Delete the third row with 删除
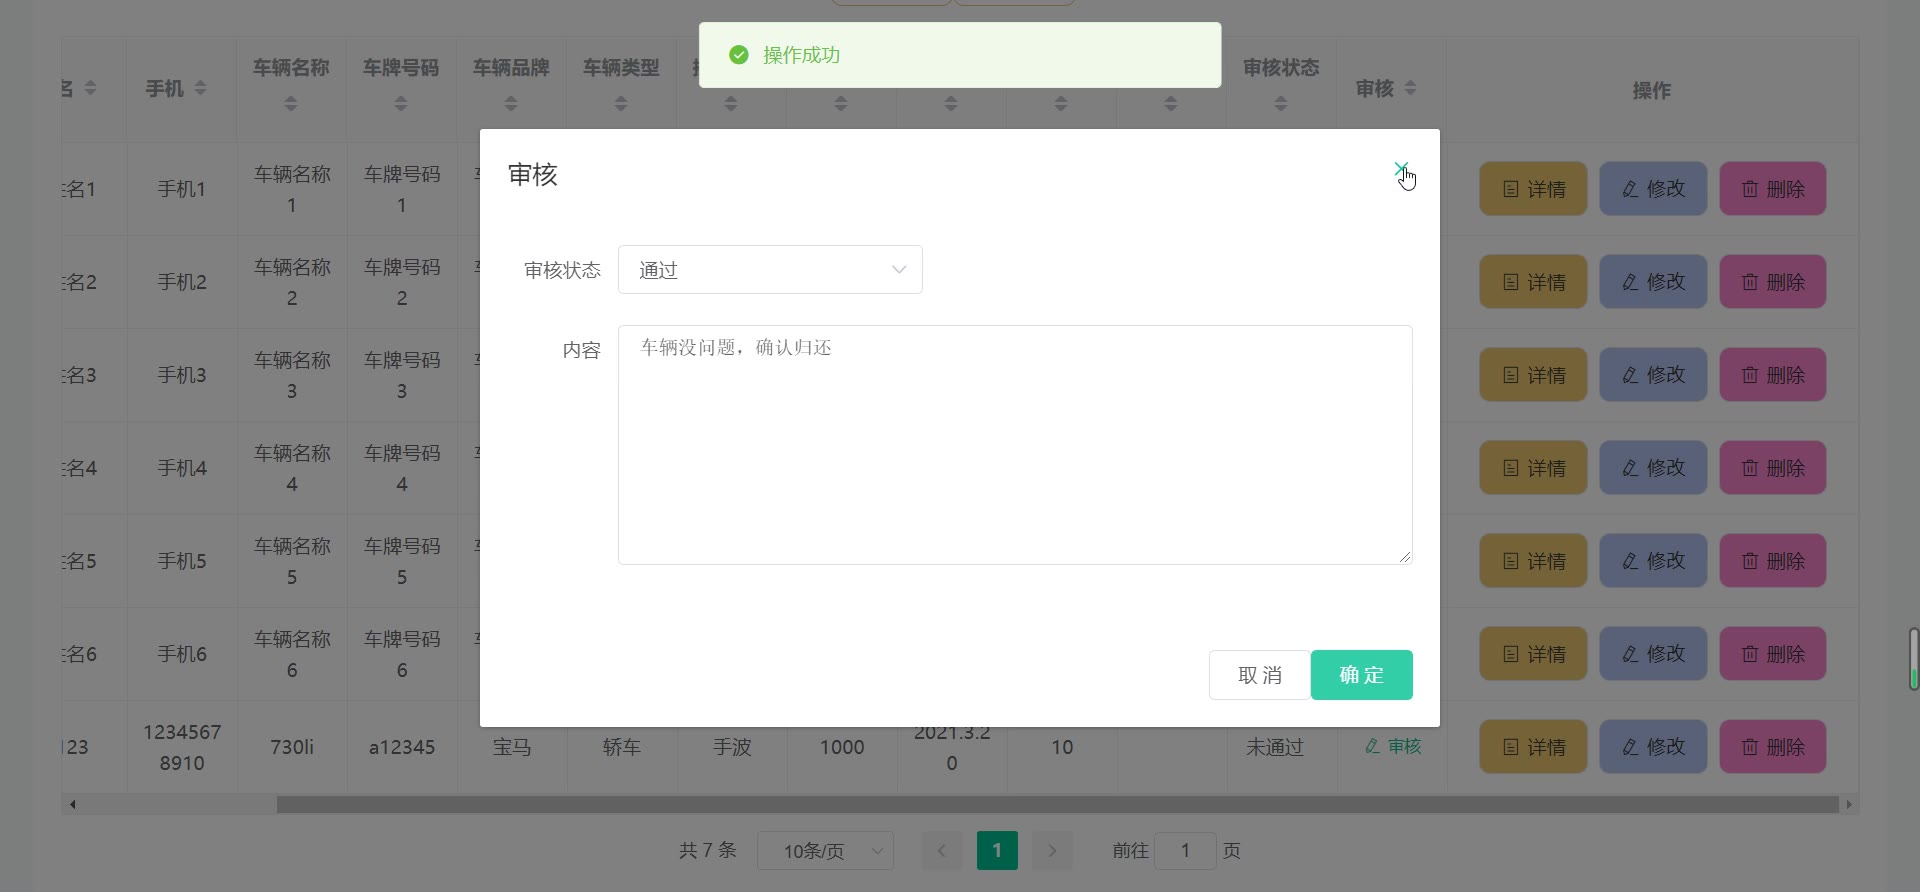 pyautogui.click(x=1772, y=375)
